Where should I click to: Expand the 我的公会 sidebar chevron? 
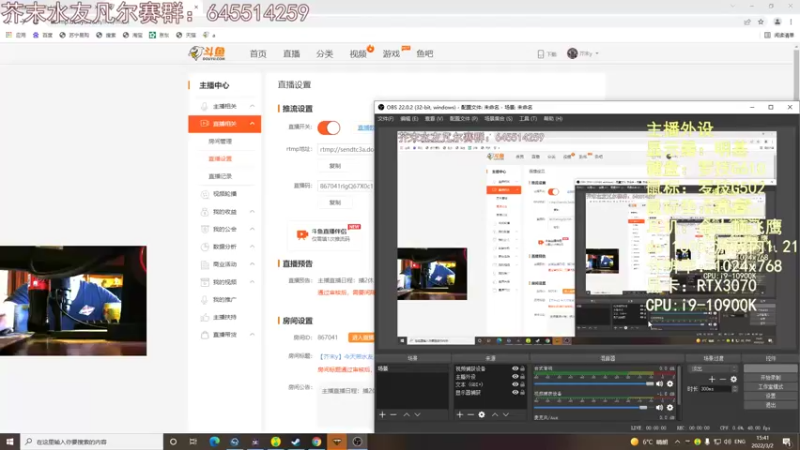click(252, 229)
